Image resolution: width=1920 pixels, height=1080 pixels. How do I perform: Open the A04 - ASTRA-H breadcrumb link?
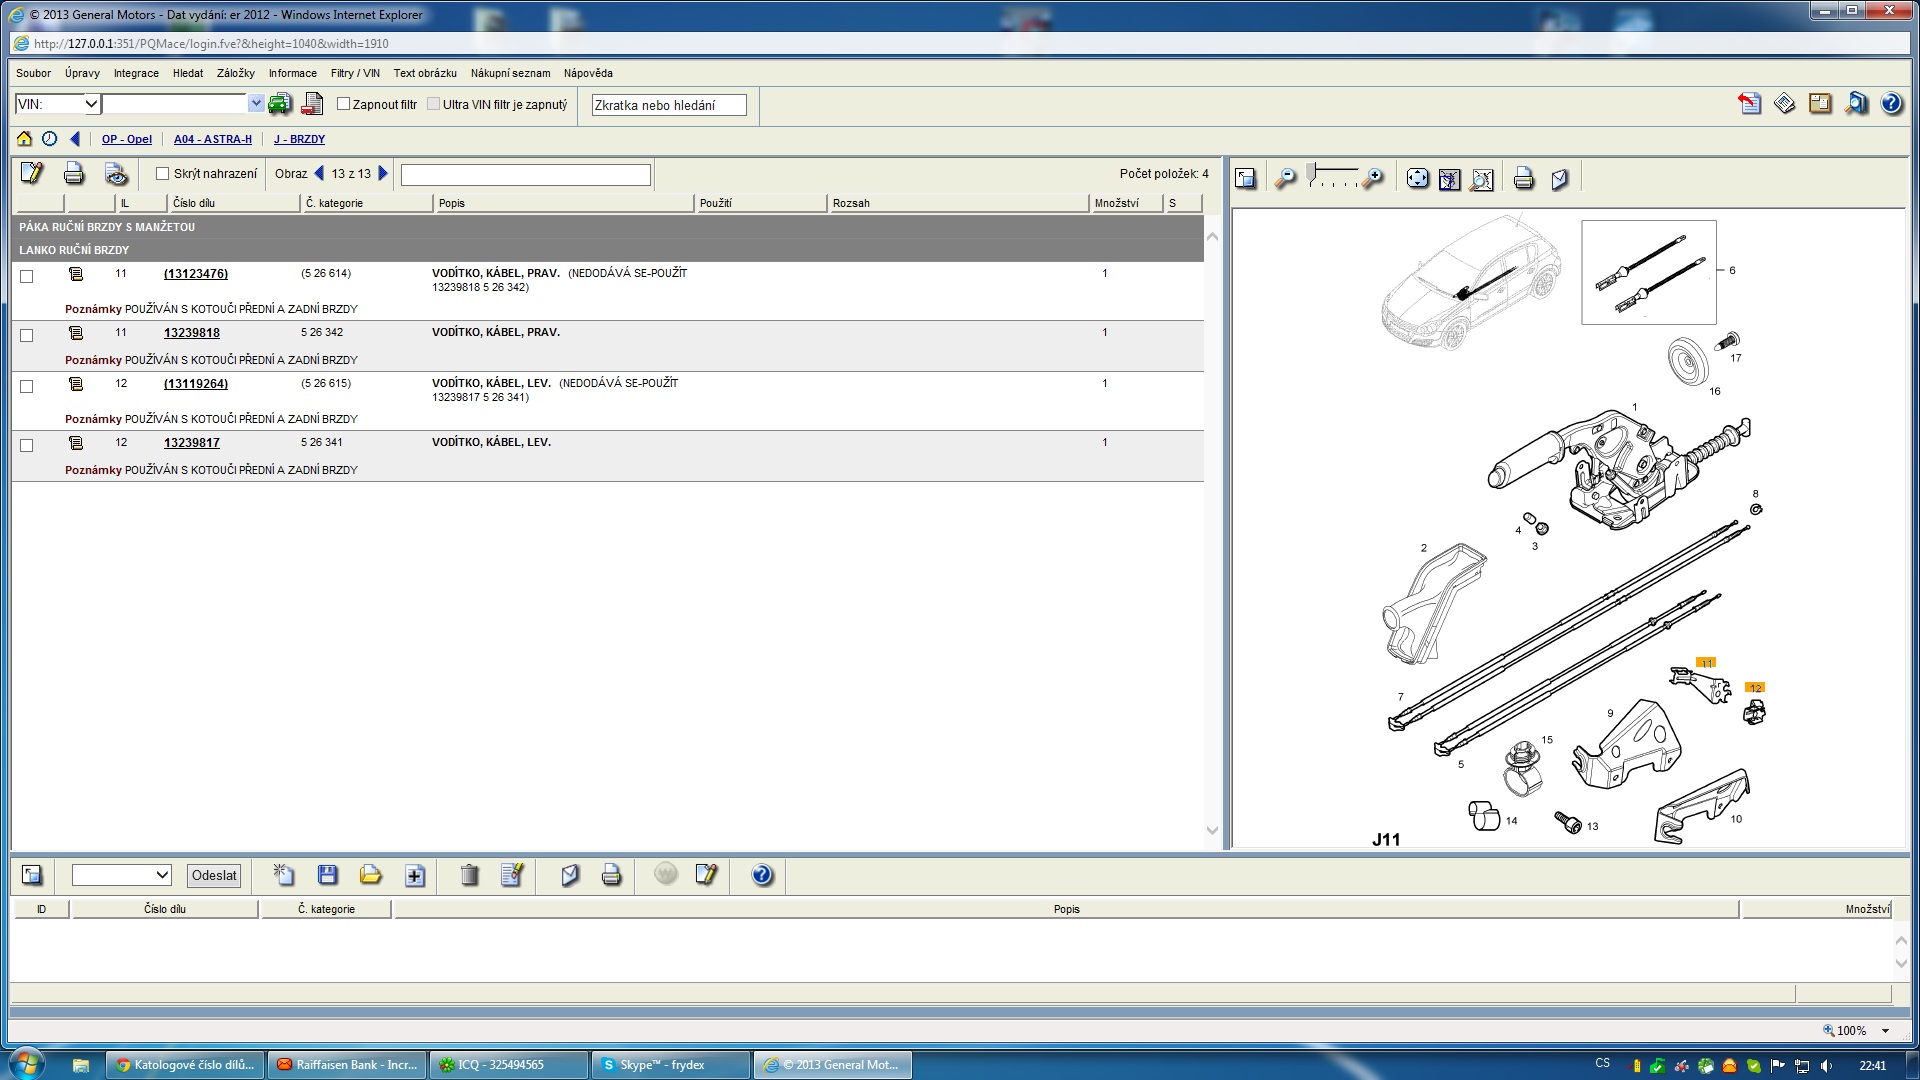(x=212, y=139)
